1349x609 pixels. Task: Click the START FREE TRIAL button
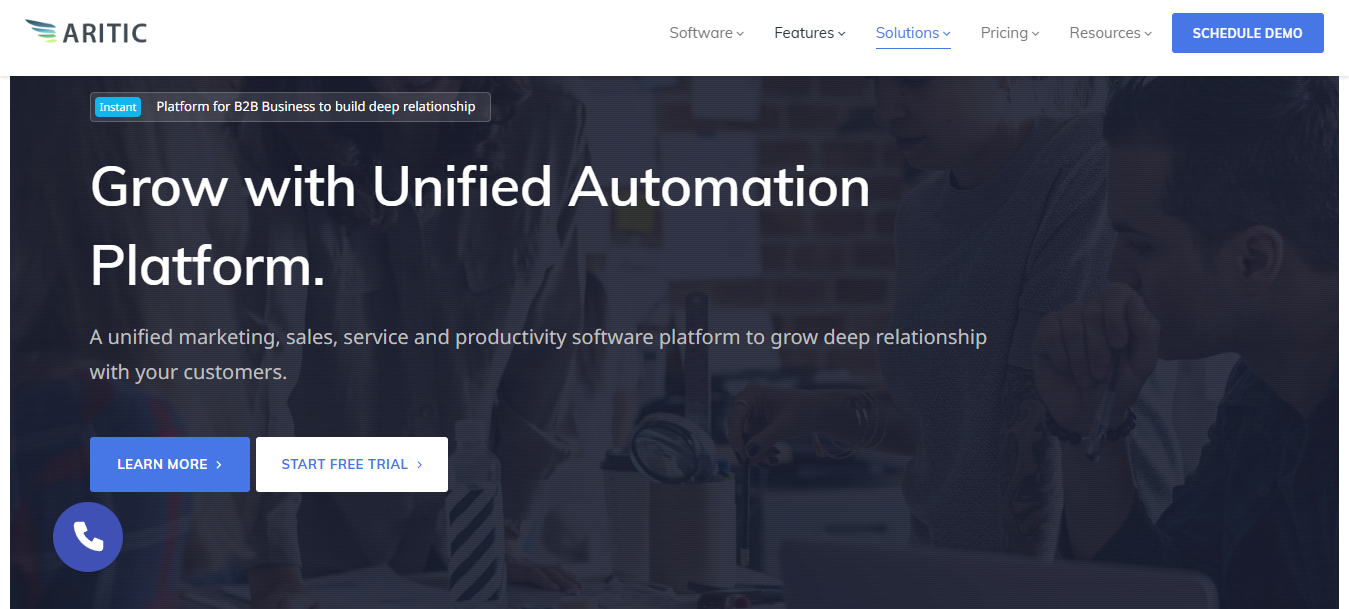click(351, 464)
